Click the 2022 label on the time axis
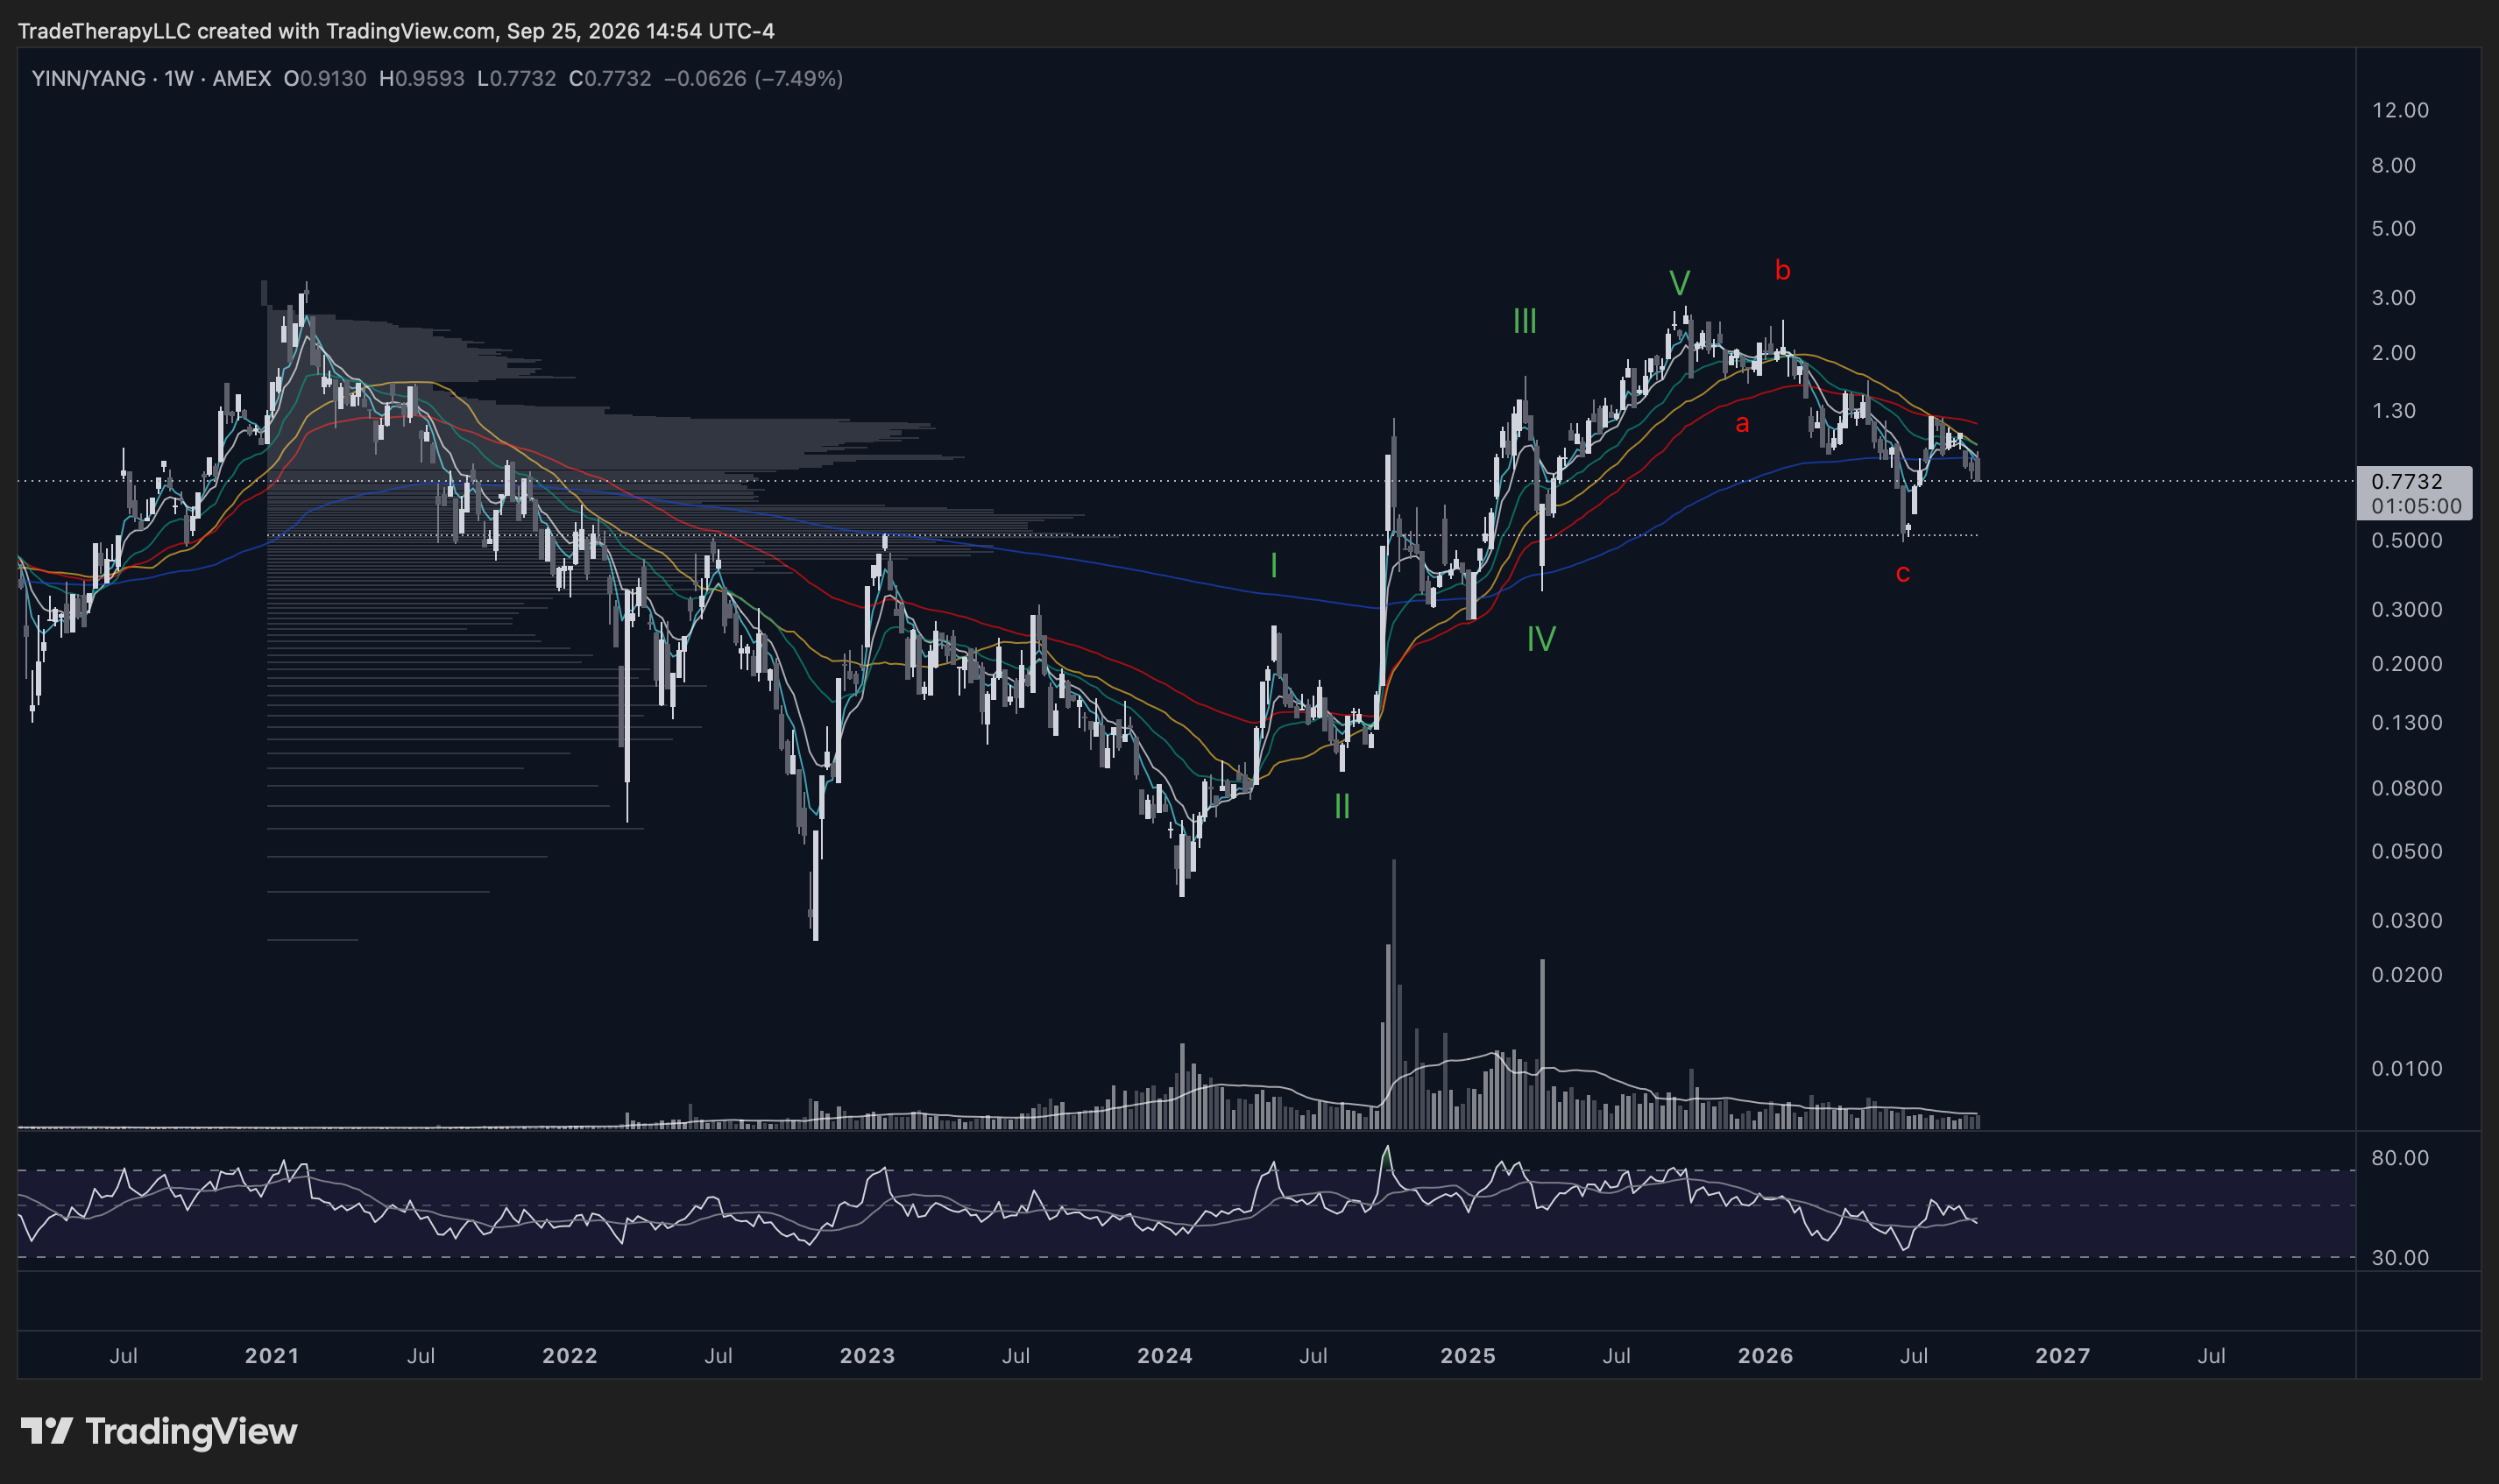Image resolution: width=2499 pixels, height=1484 pixels. click(x=570, y=1356)
